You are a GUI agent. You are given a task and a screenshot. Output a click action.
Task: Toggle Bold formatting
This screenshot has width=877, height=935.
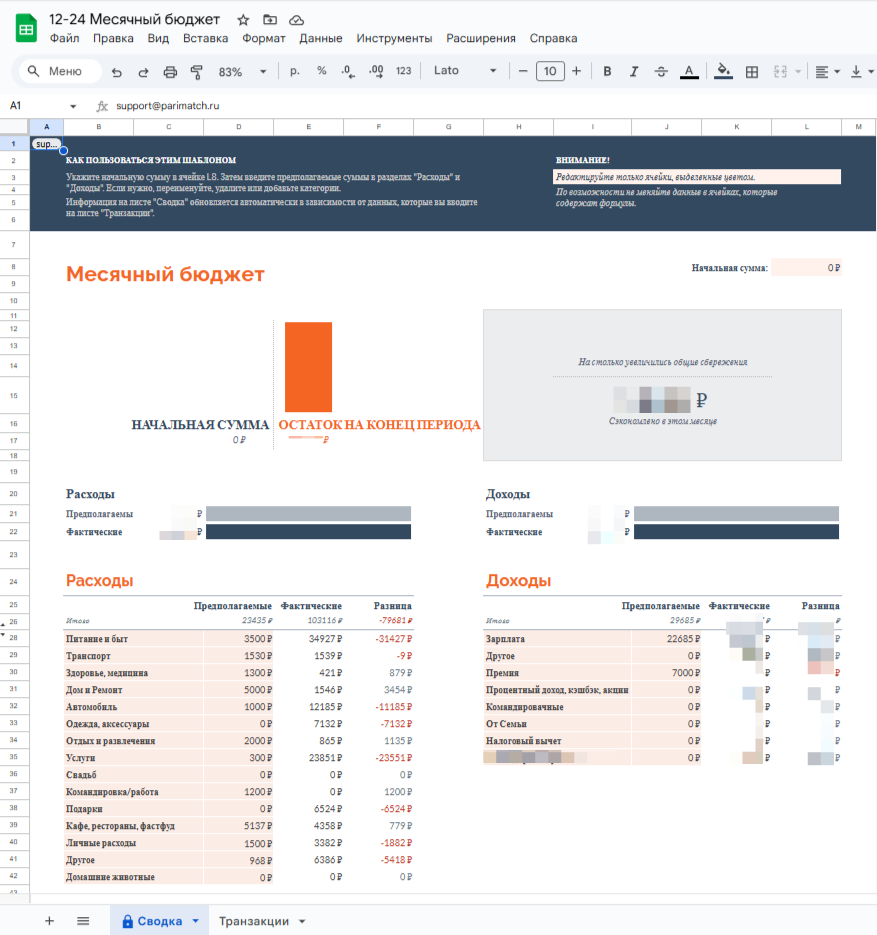point(607,72)
